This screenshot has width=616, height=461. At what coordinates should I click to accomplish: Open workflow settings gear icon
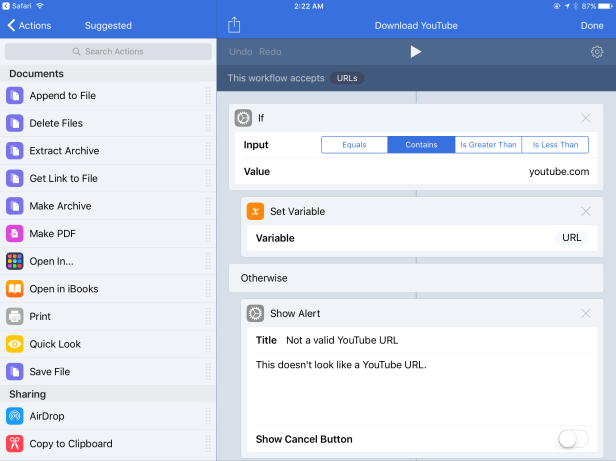[597, 52]
